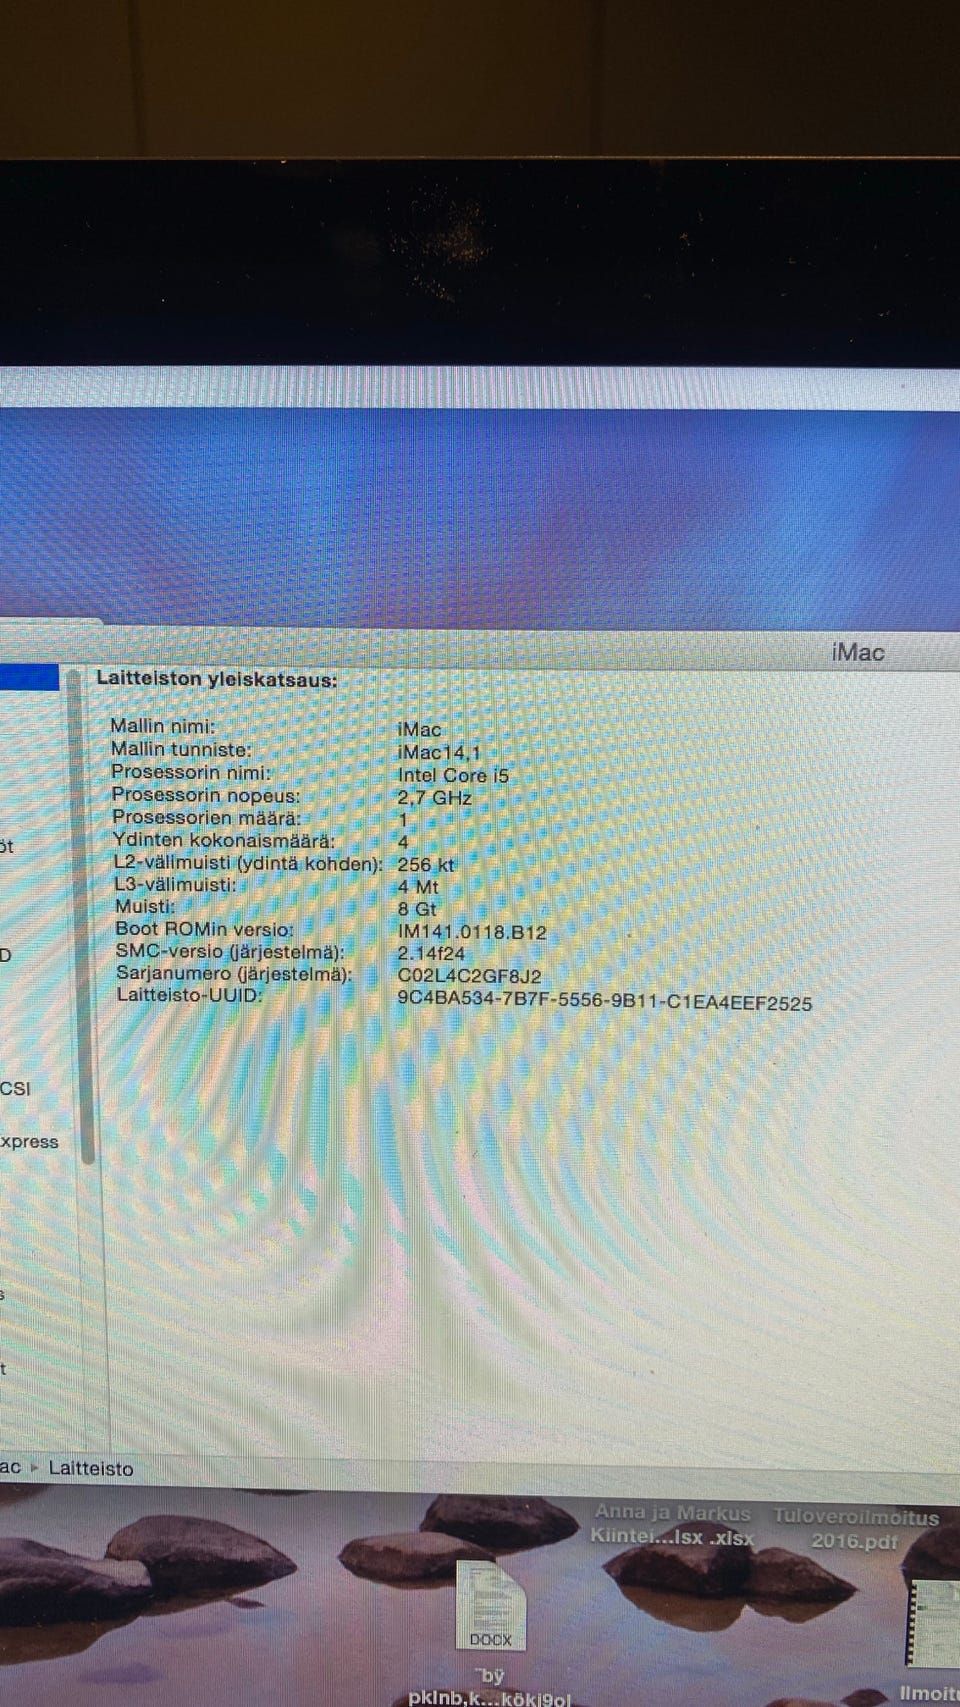960x1707 pixels.
Task: Click the 'Prosessorin nopeus:' label
Action: click(x=205, y=795)
